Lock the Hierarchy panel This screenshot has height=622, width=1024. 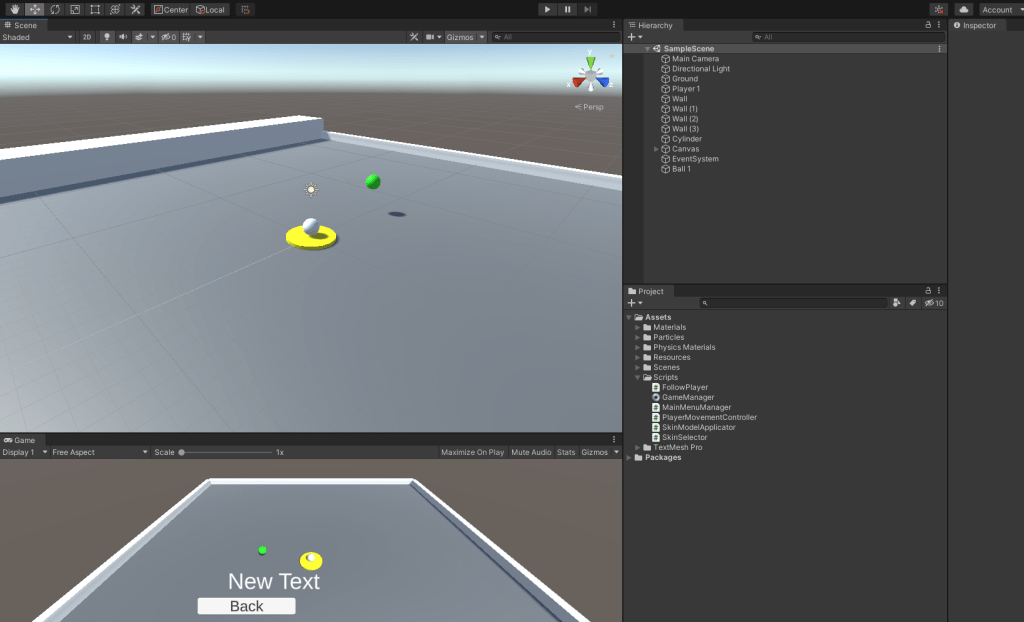click(x=928, y=25)
